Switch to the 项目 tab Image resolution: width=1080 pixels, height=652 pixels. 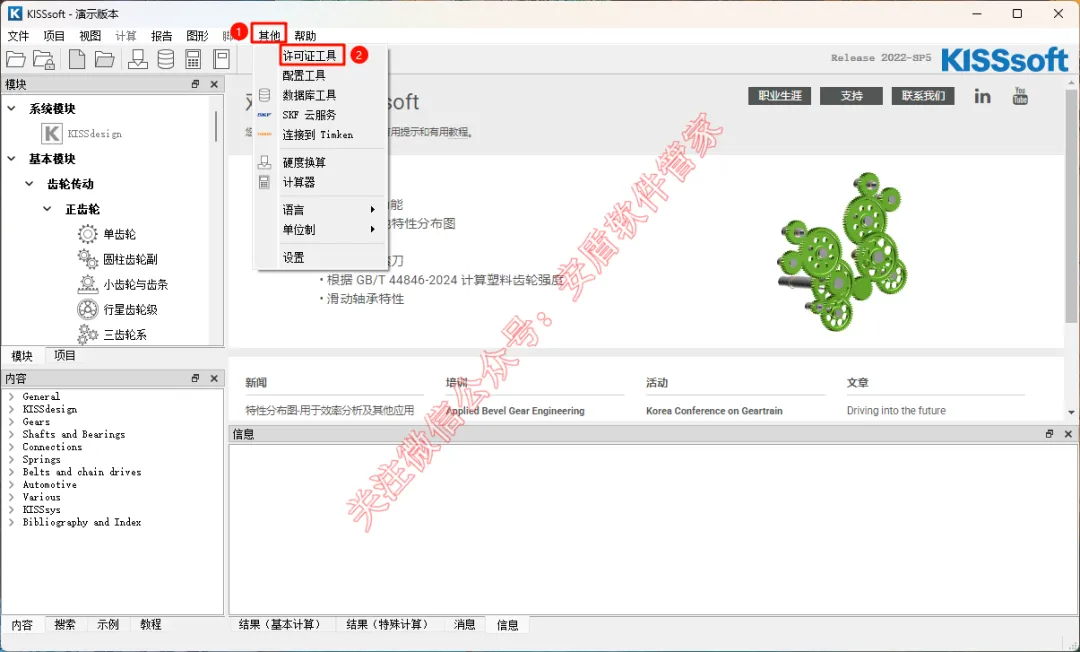65,355
